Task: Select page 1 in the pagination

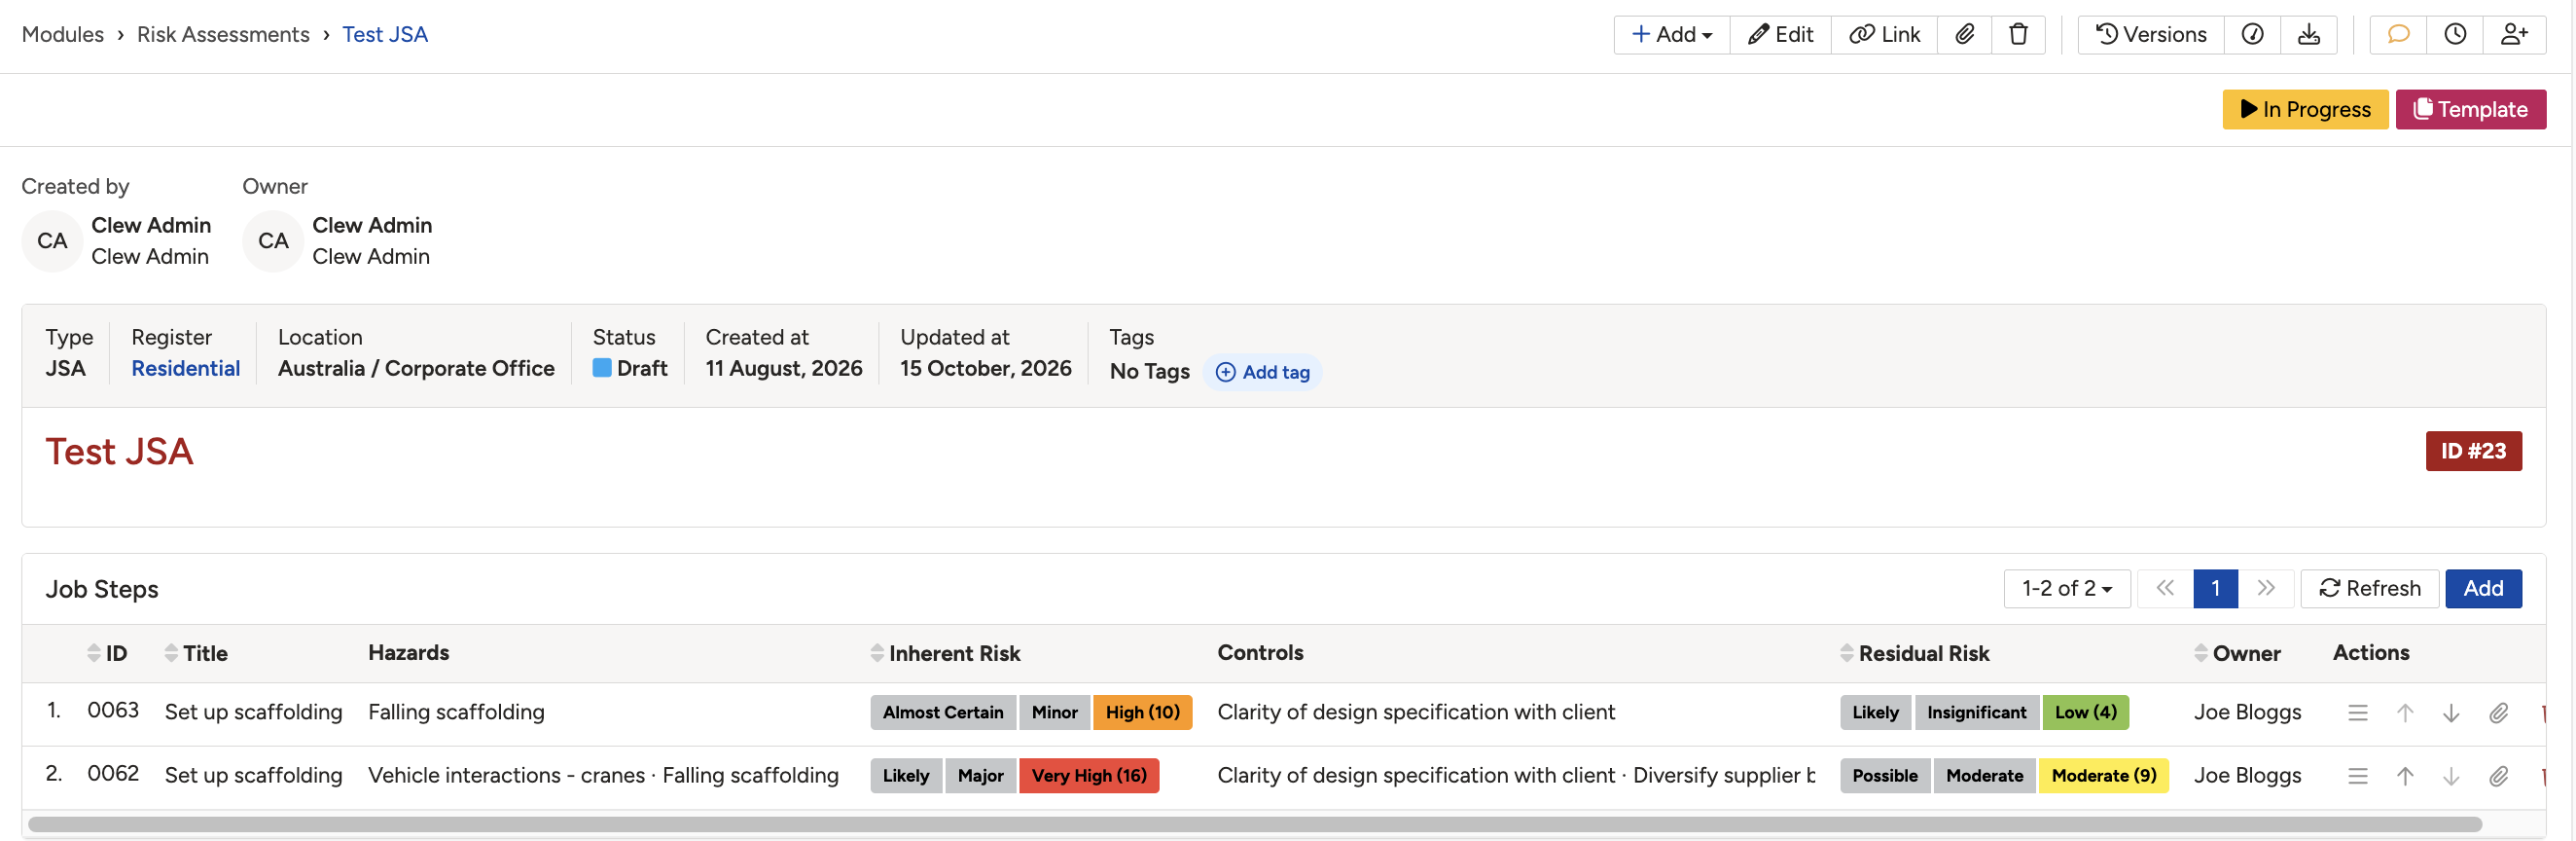Action: point(2215,589)
